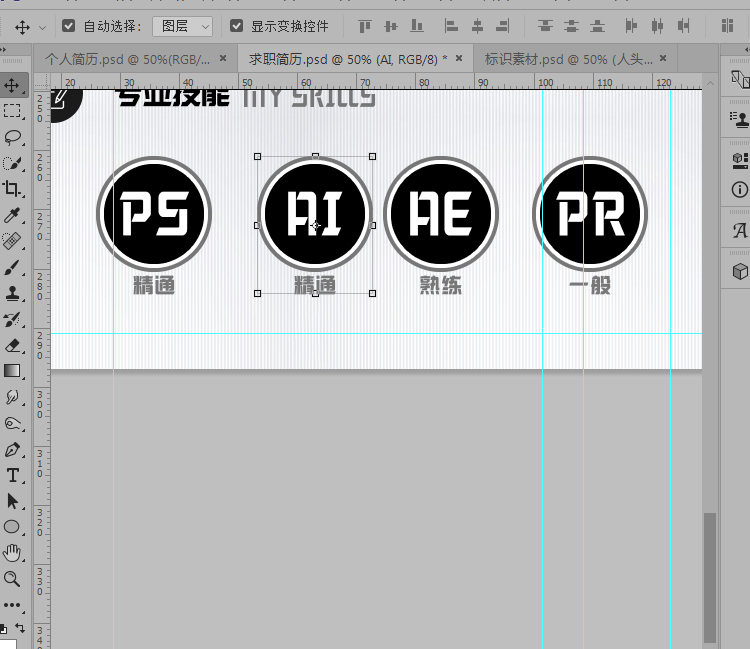750x649 pixels.
Task: Select the Clone Stamp tool
Action: tap(12, 293)
